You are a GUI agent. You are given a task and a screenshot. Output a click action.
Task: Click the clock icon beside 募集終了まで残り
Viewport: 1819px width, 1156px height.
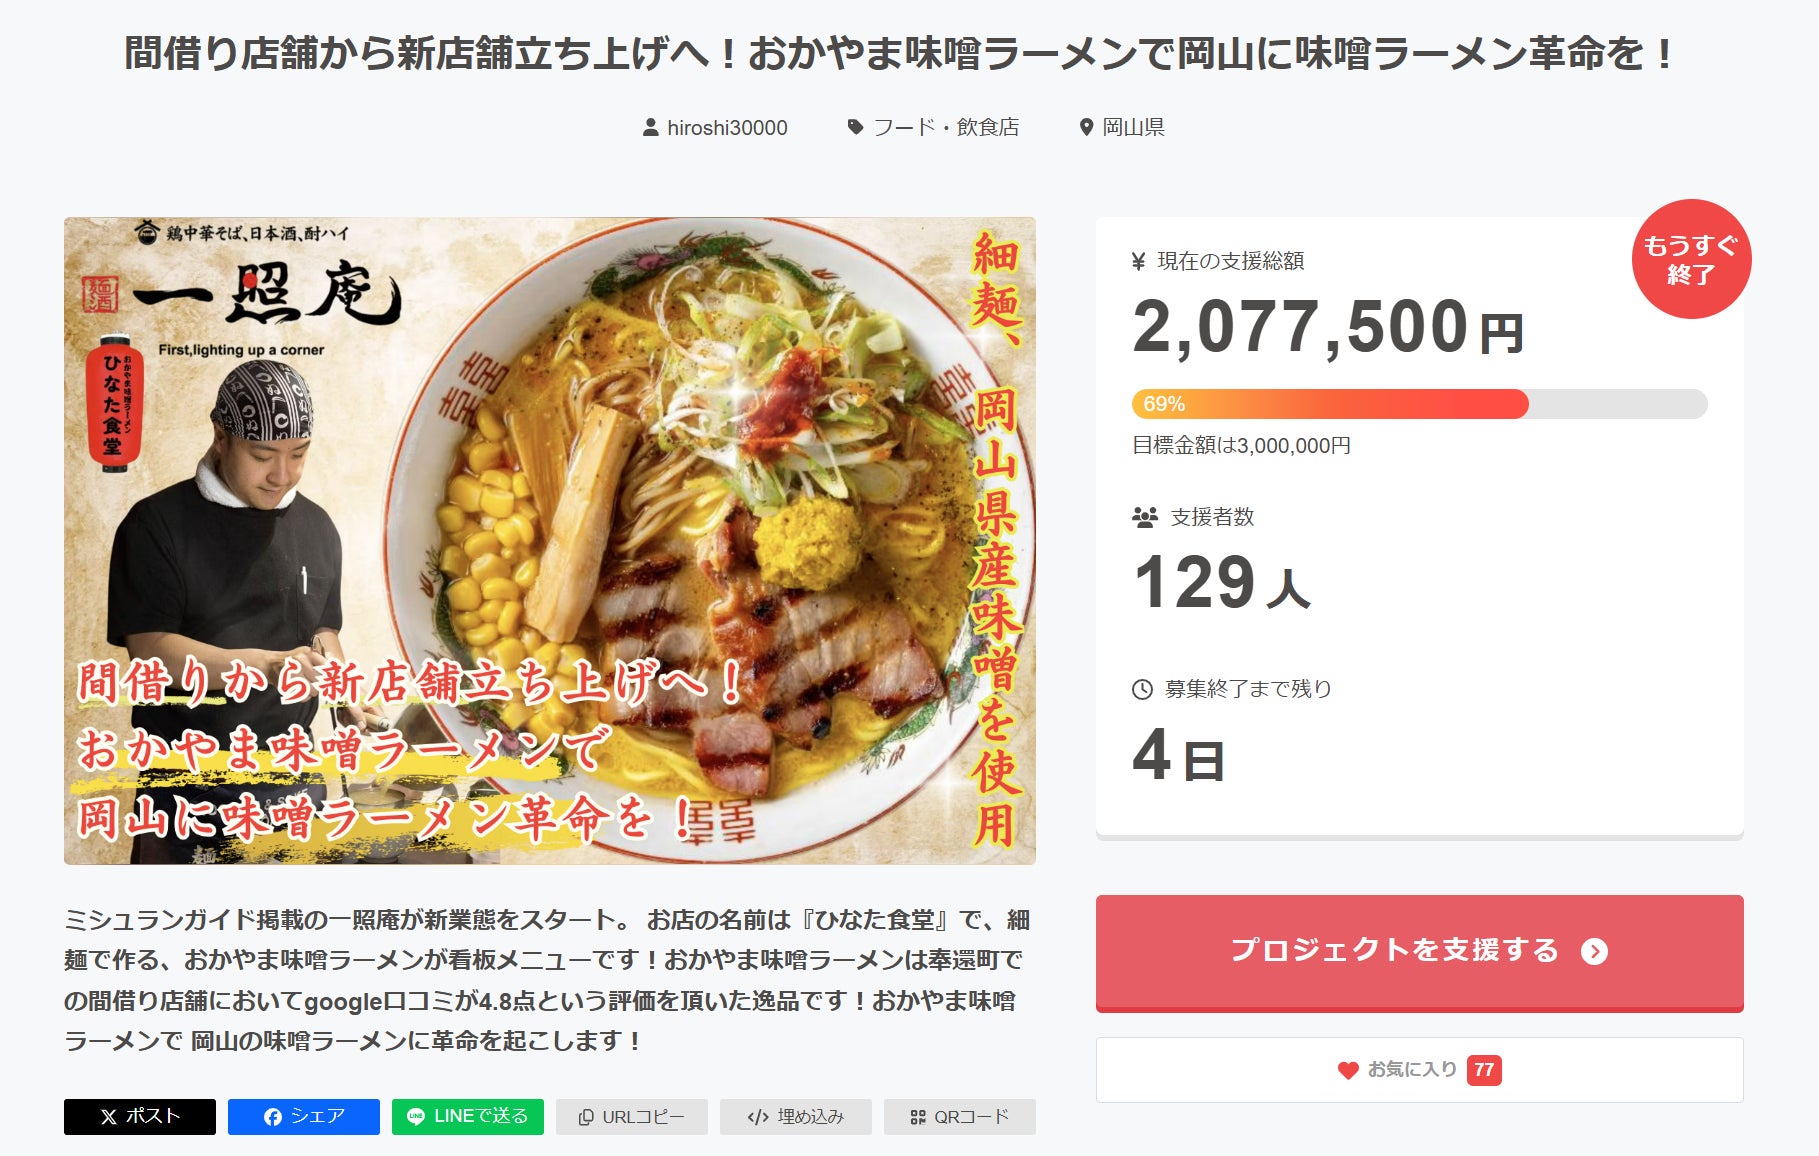coord(1142,689)
